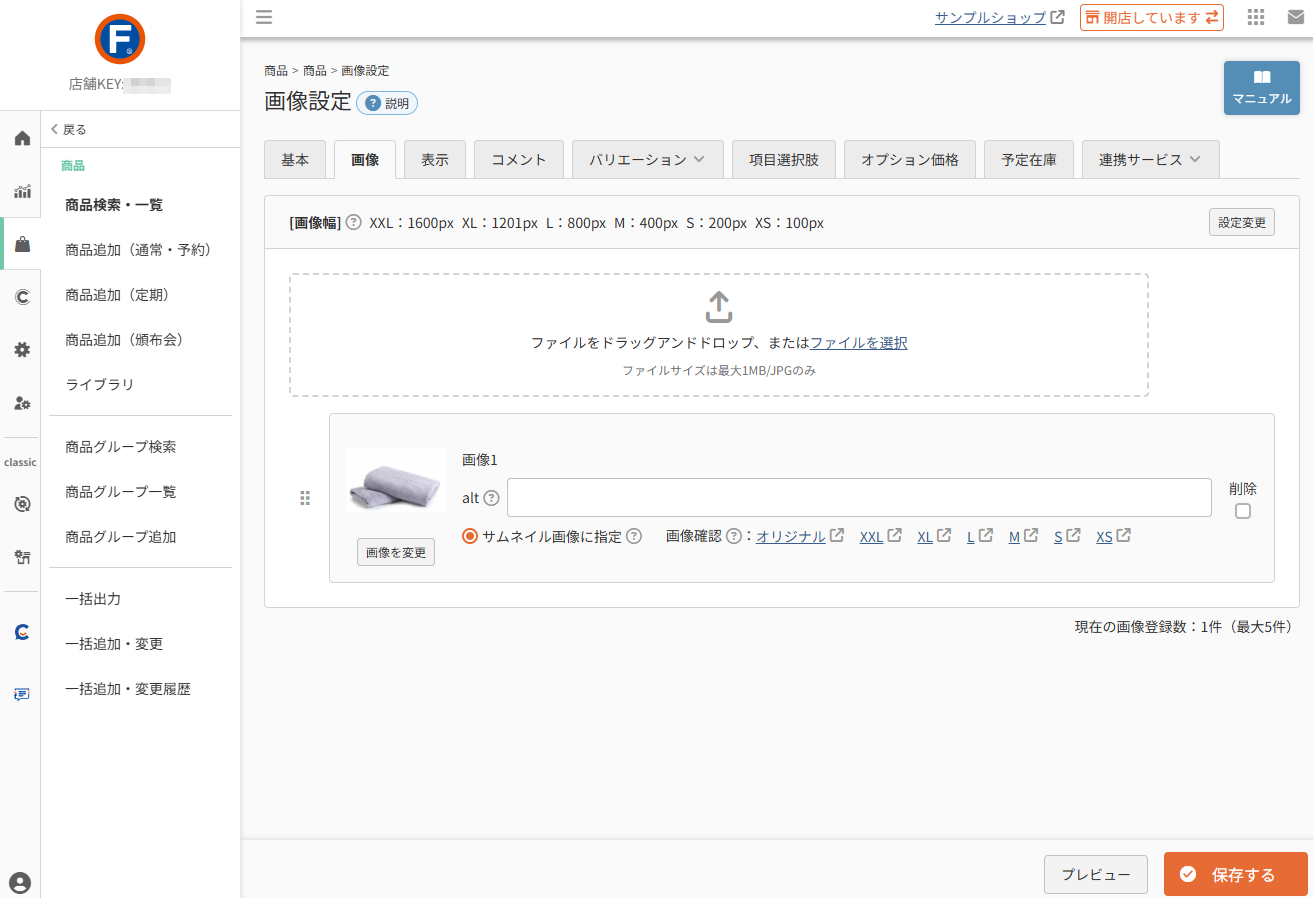The height and width of the screenshot is (898, 1313).
Task: Toggle the hamburger menu icon
Action: [264, 17]
